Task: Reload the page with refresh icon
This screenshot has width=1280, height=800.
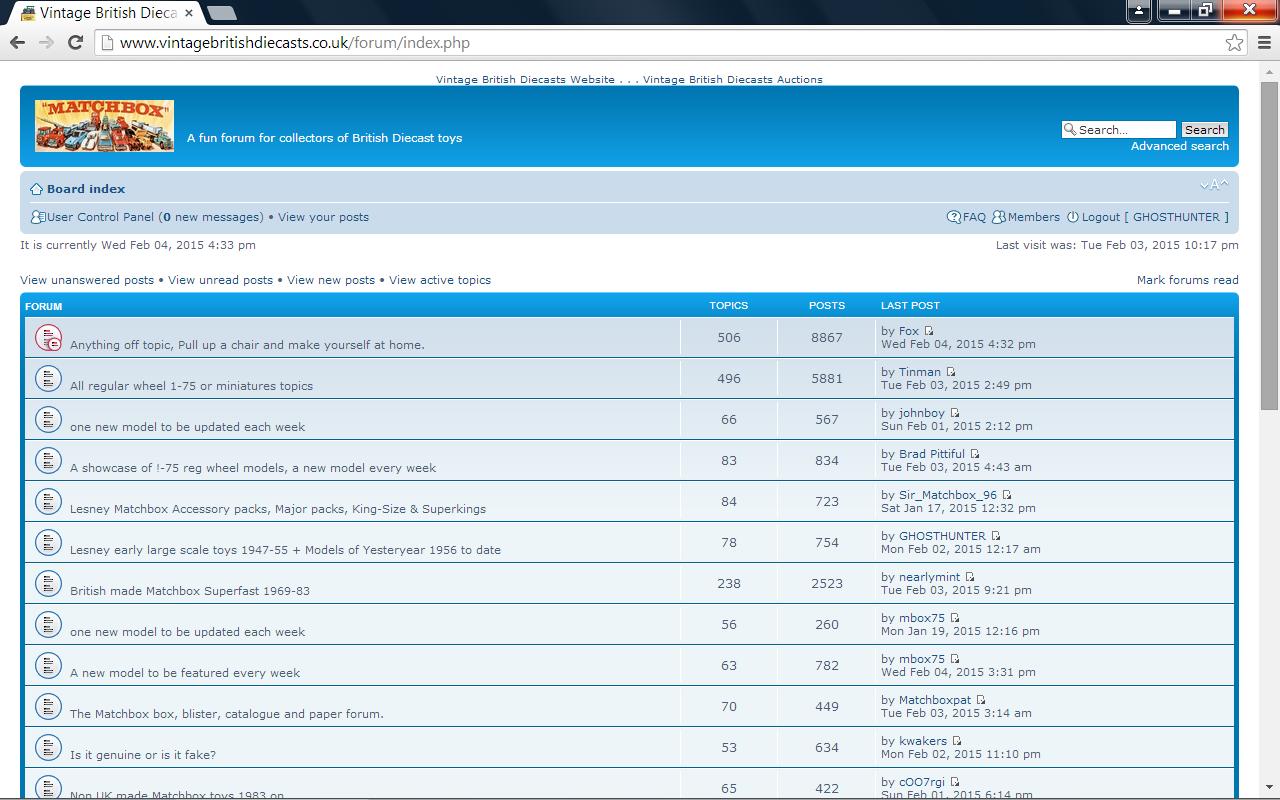Action: tap(75, 43)
